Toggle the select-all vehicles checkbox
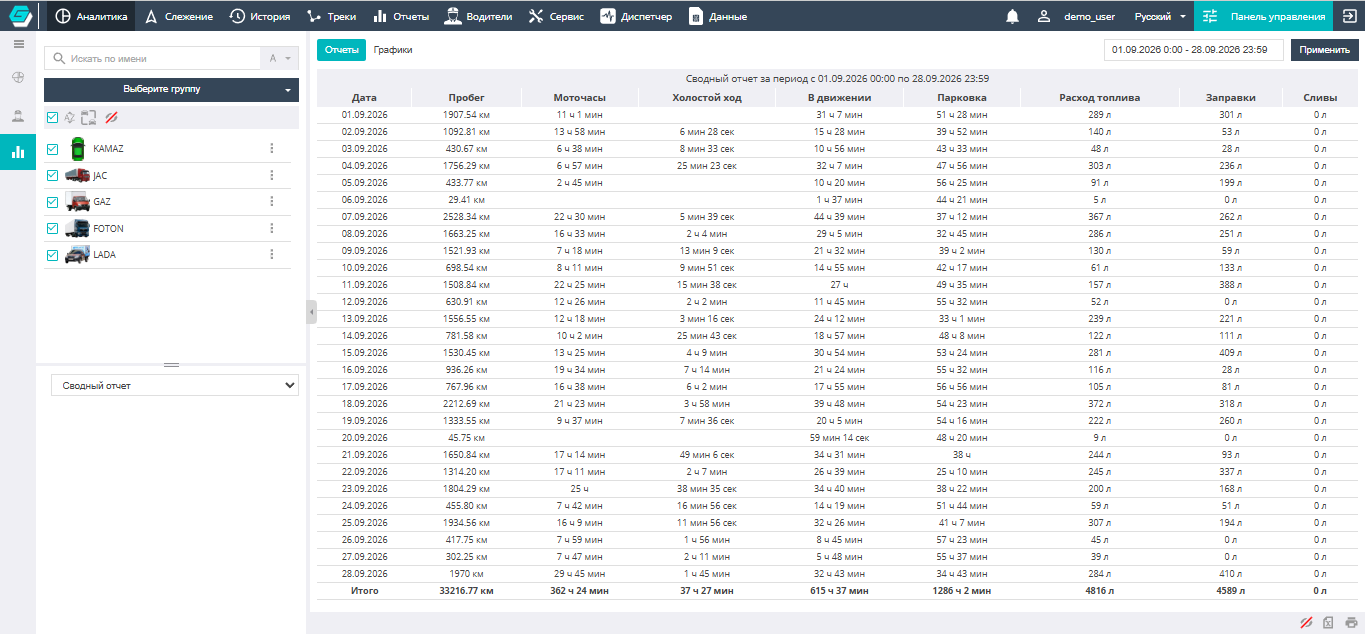 click(52, 118)
